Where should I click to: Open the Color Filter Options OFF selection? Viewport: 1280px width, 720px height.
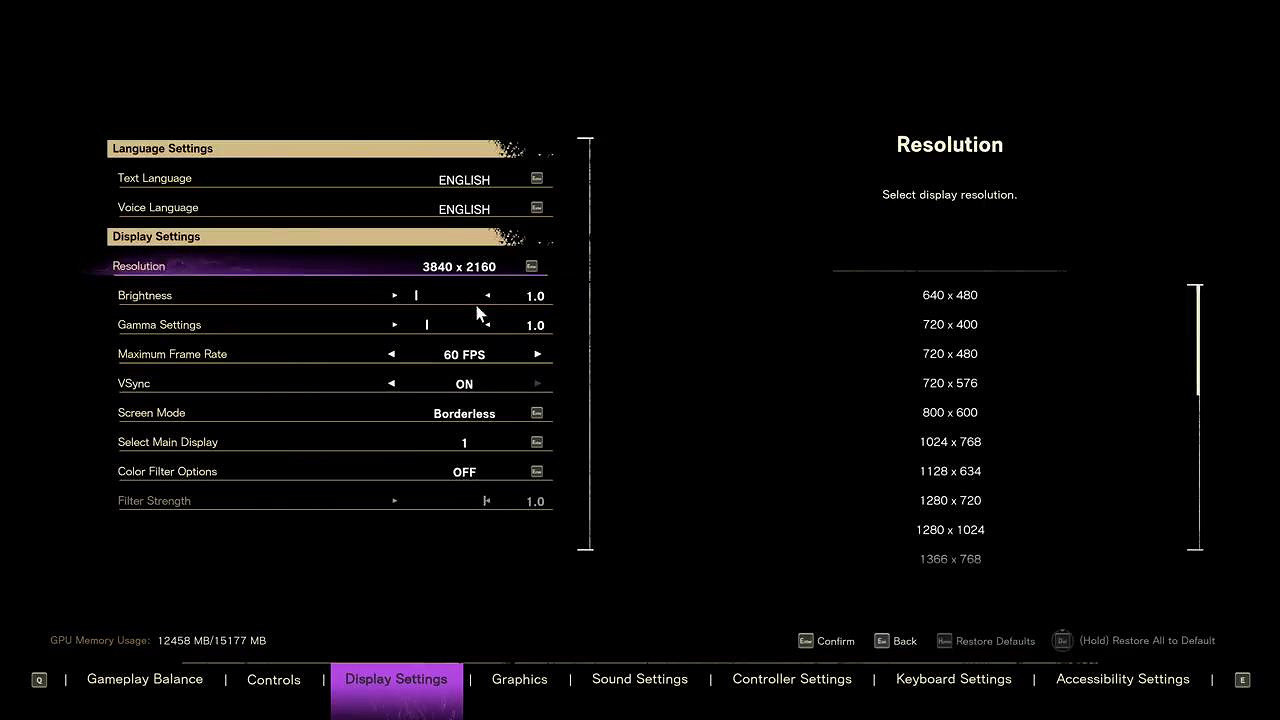(464, 472)
